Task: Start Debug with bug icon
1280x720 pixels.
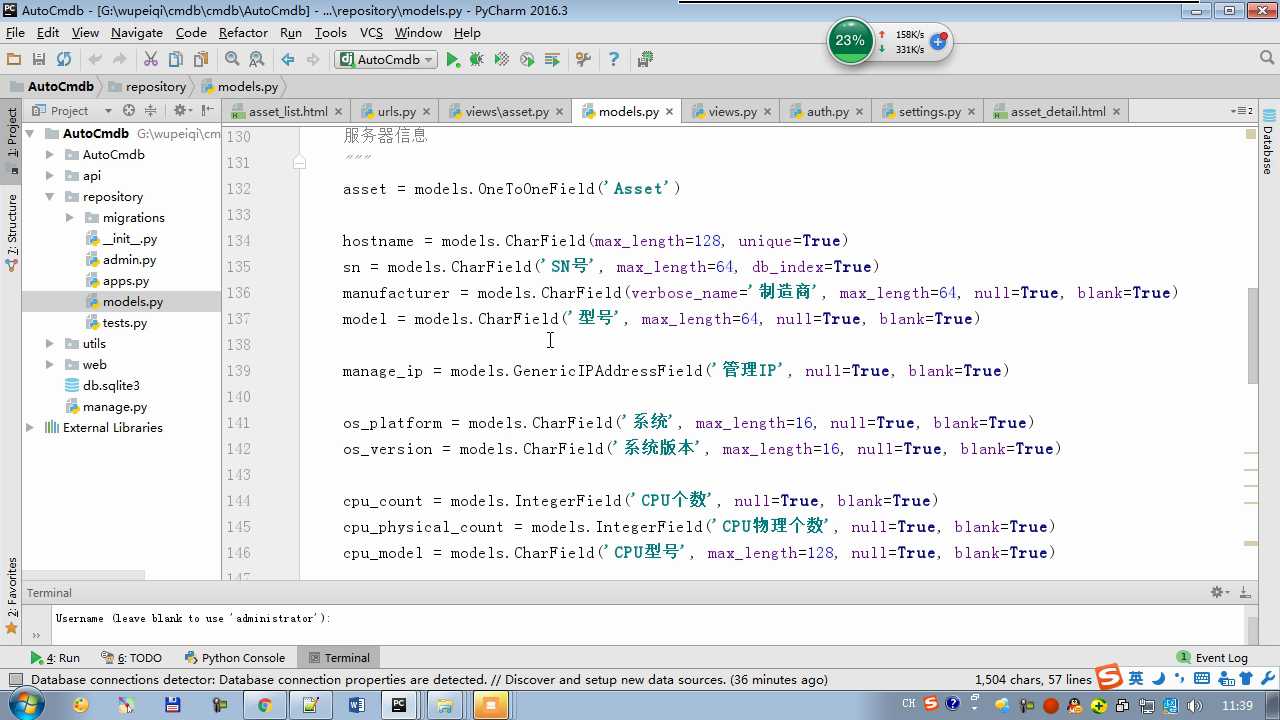Action: (x=477, y=60)
